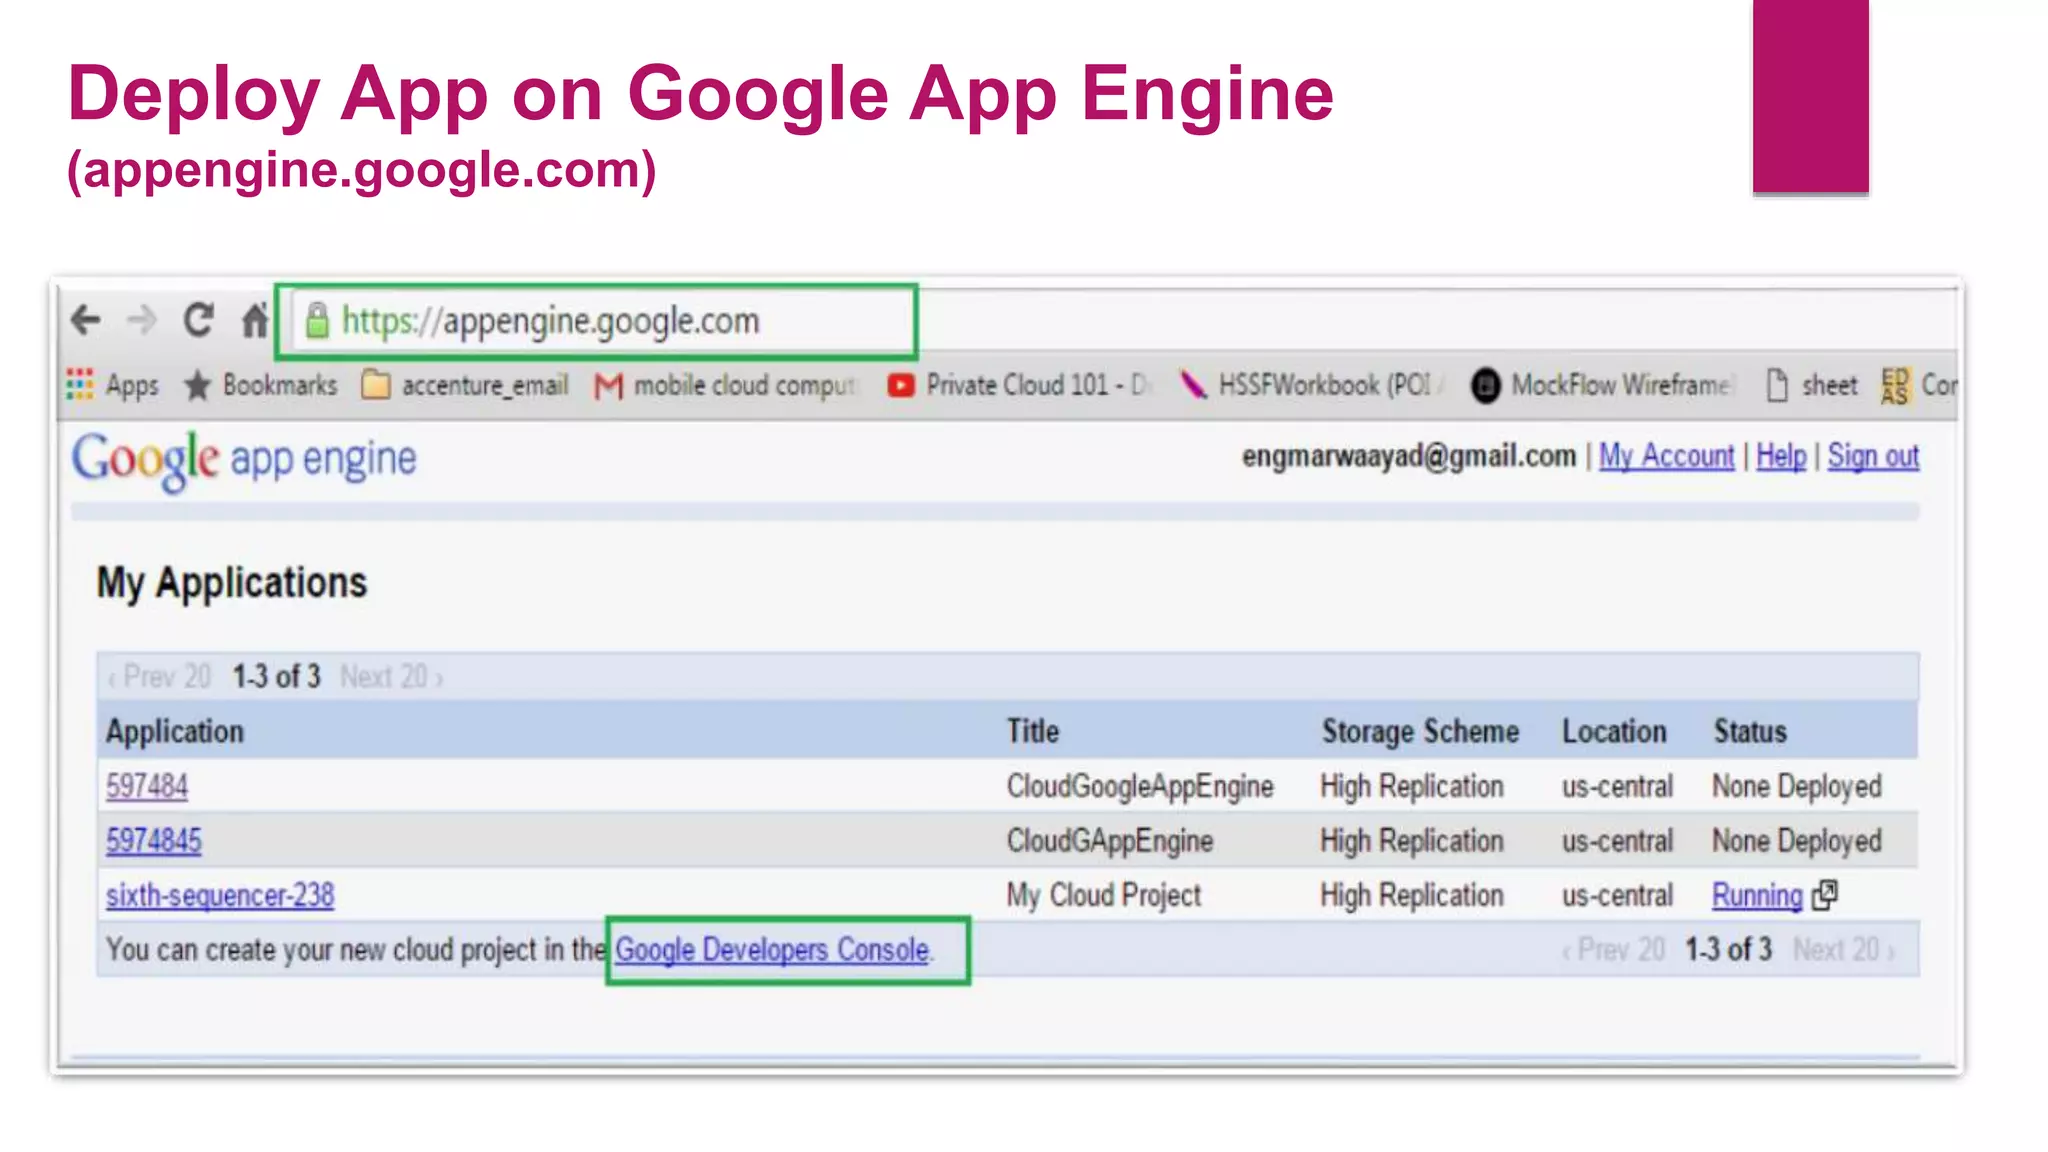
Task: Click the green padlock security icon
Action: (317, 321)
